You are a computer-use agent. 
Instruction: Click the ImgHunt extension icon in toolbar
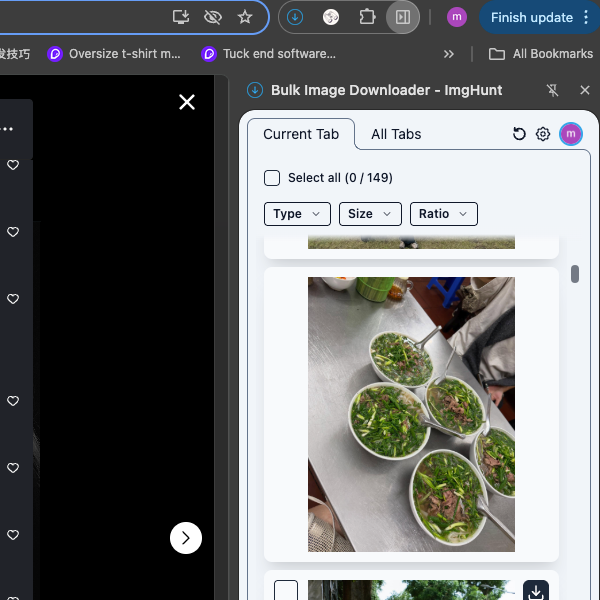click(295, 17)
